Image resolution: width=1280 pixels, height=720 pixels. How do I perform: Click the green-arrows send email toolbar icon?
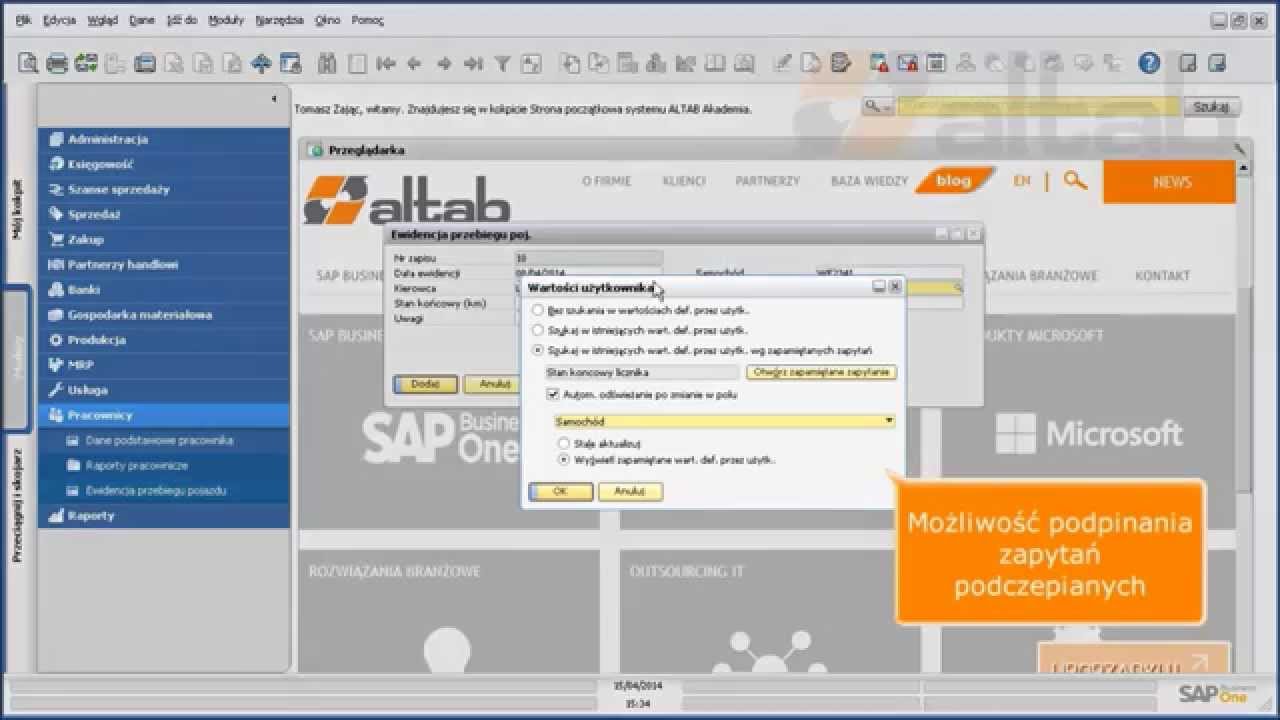pyautogui.click(x=86, y=64)
